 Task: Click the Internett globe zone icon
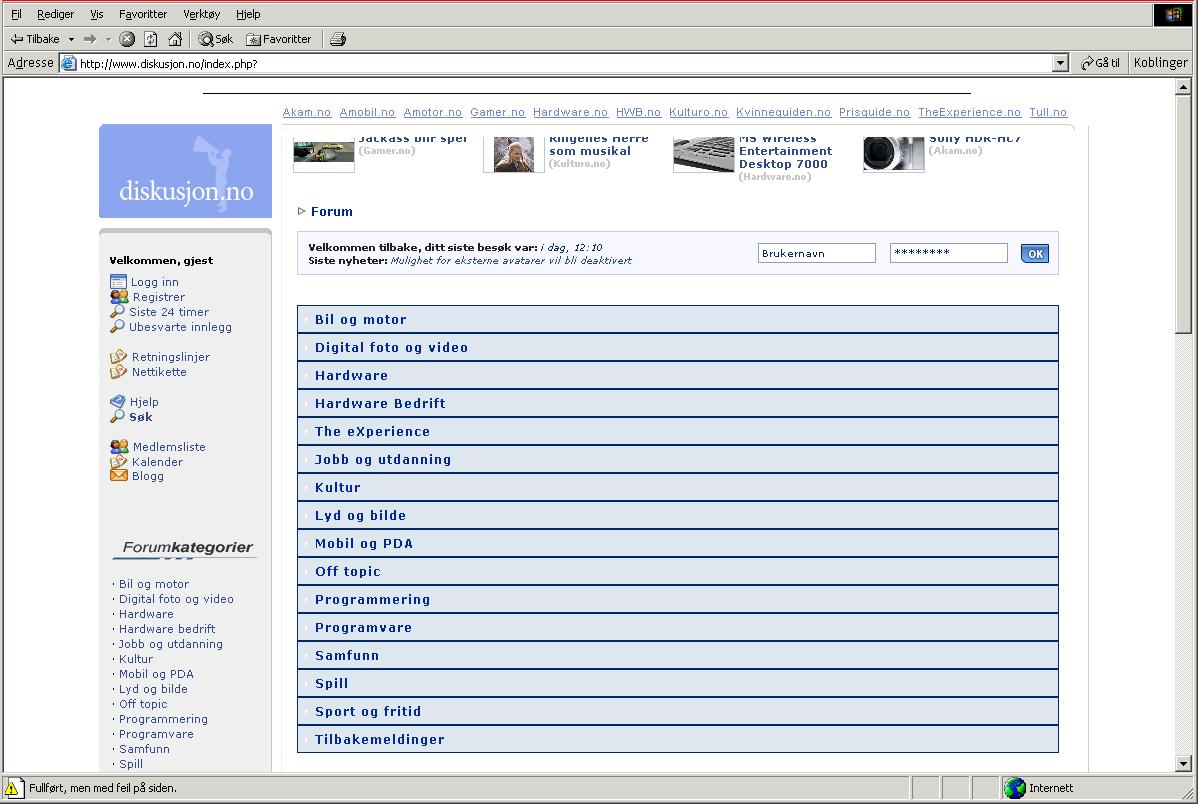tap(1015, 788)
